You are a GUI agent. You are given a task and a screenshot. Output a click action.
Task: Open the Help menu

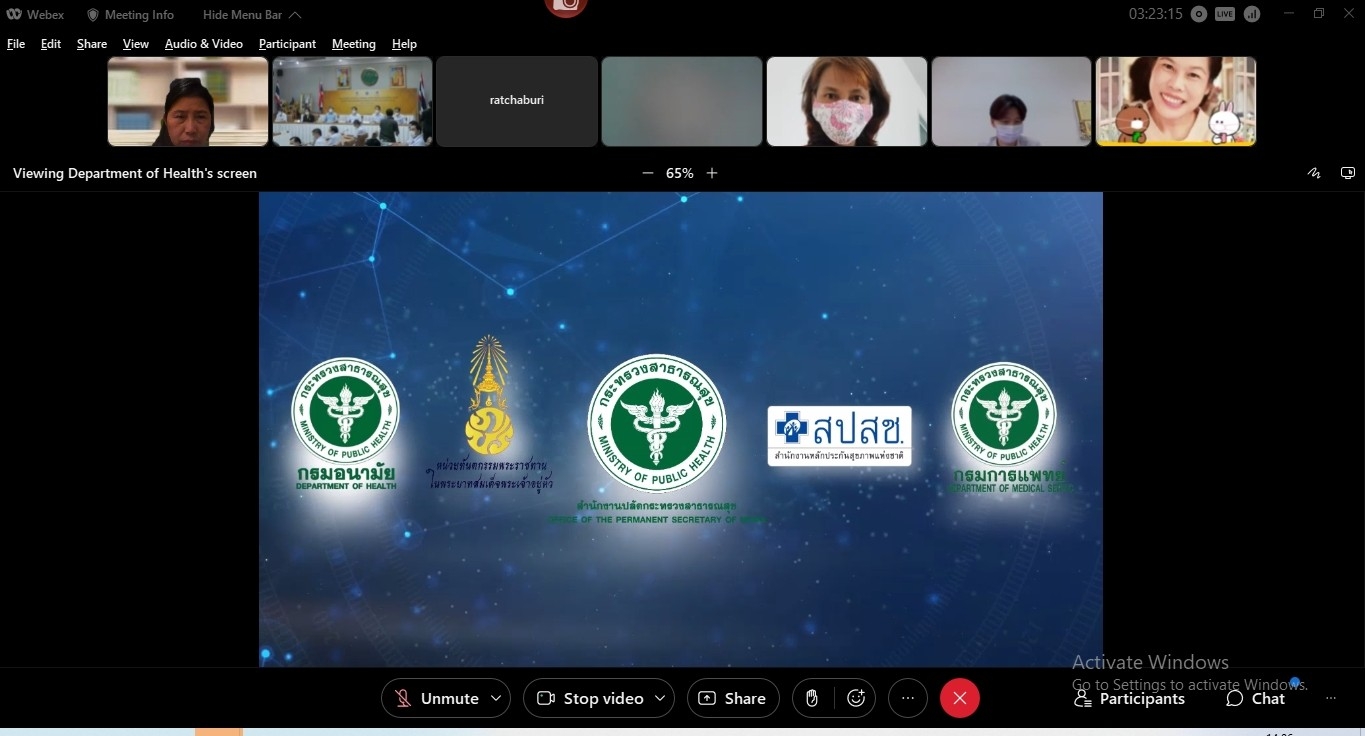404,44
